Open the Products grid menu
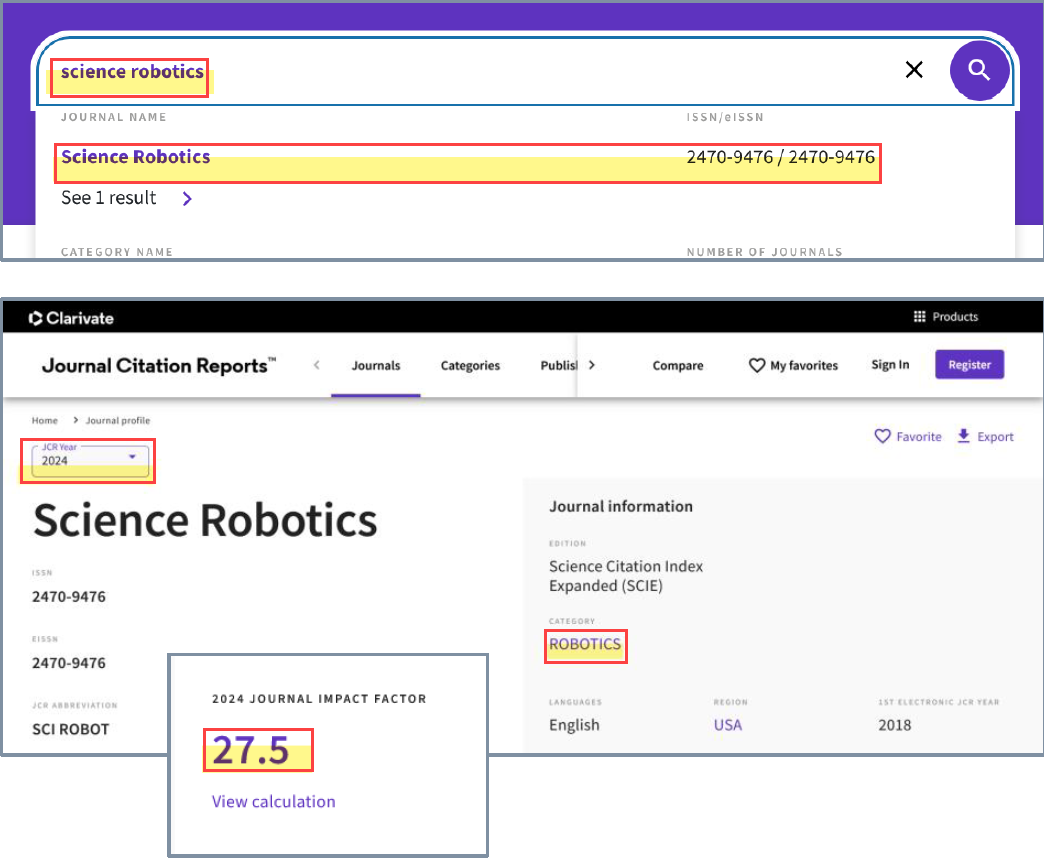The height and width of the screenshot is (859, 1044). (920, 317)
